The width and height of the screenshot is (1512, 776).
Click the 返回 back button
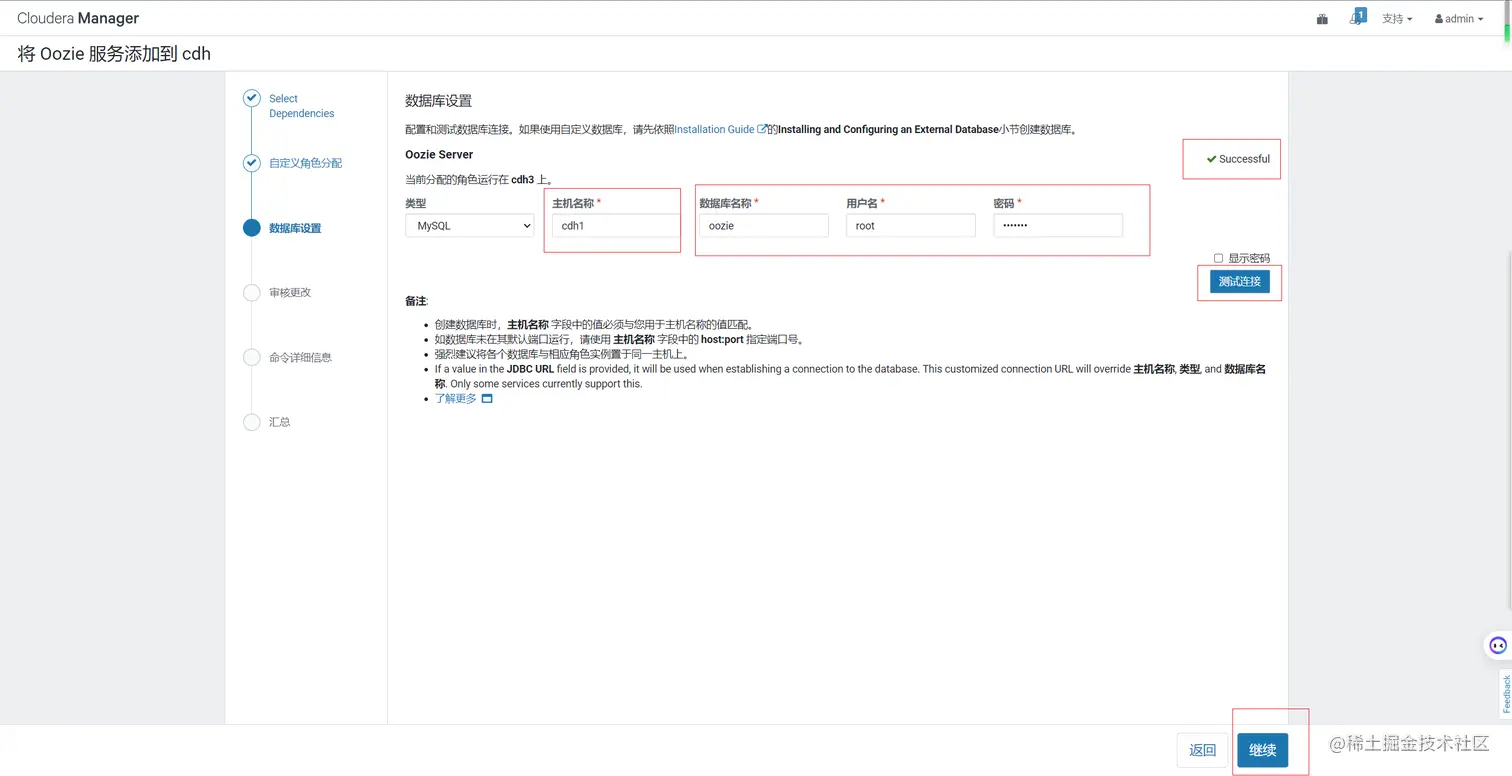(x=1202, y=750)
